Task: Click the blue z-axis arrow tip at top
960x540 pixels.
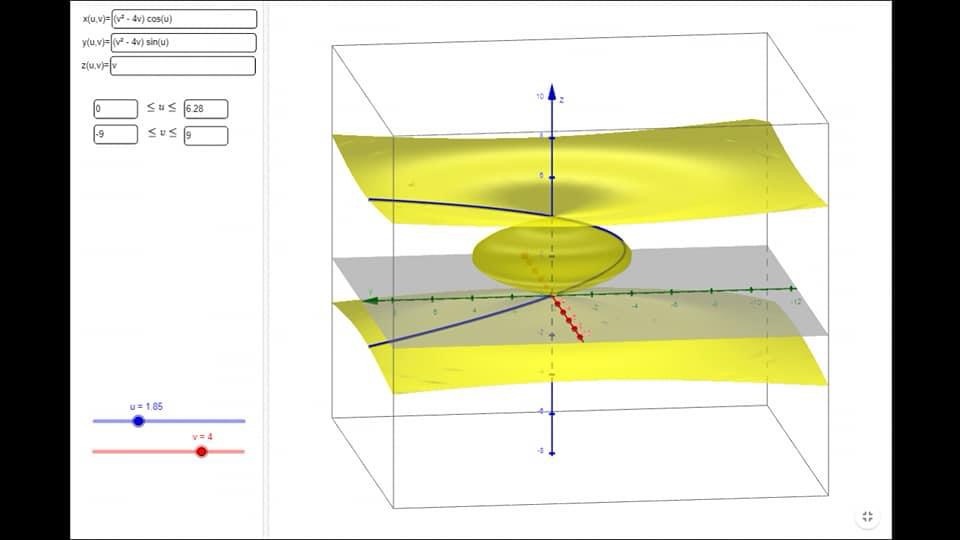Action: coord(551,92)
